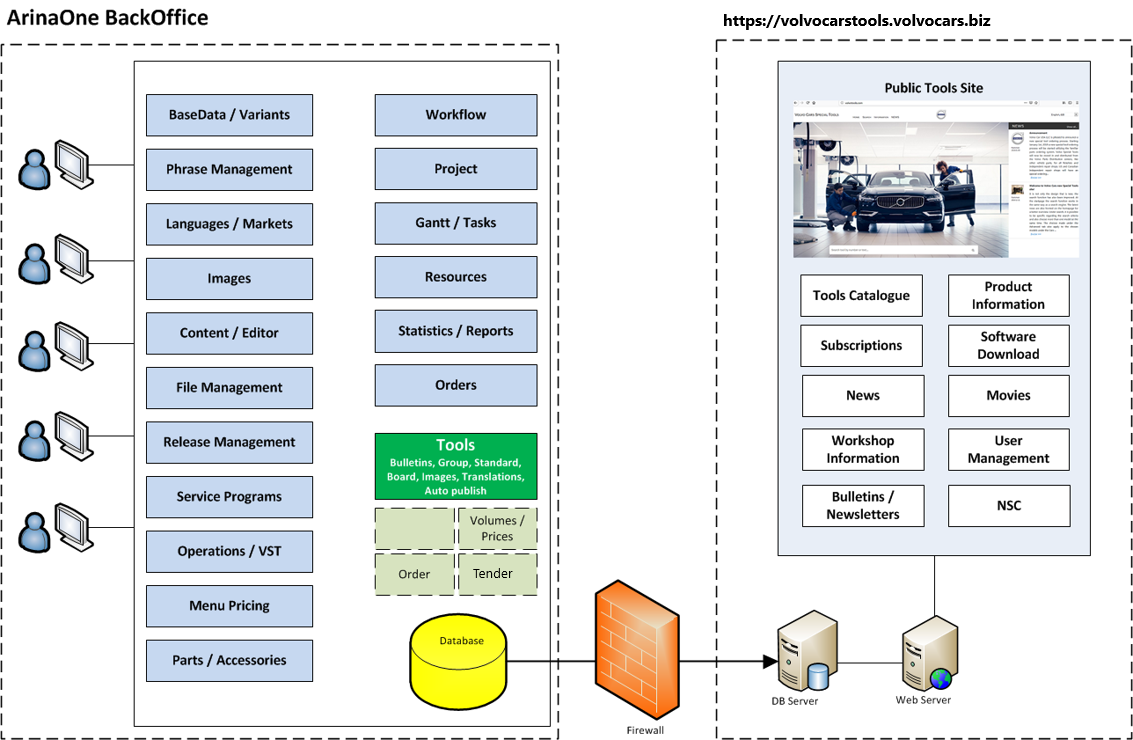Click the Bulletins / Newsletters box
The width and height of the screenshot is (1133, 740).
pos(862,506)
